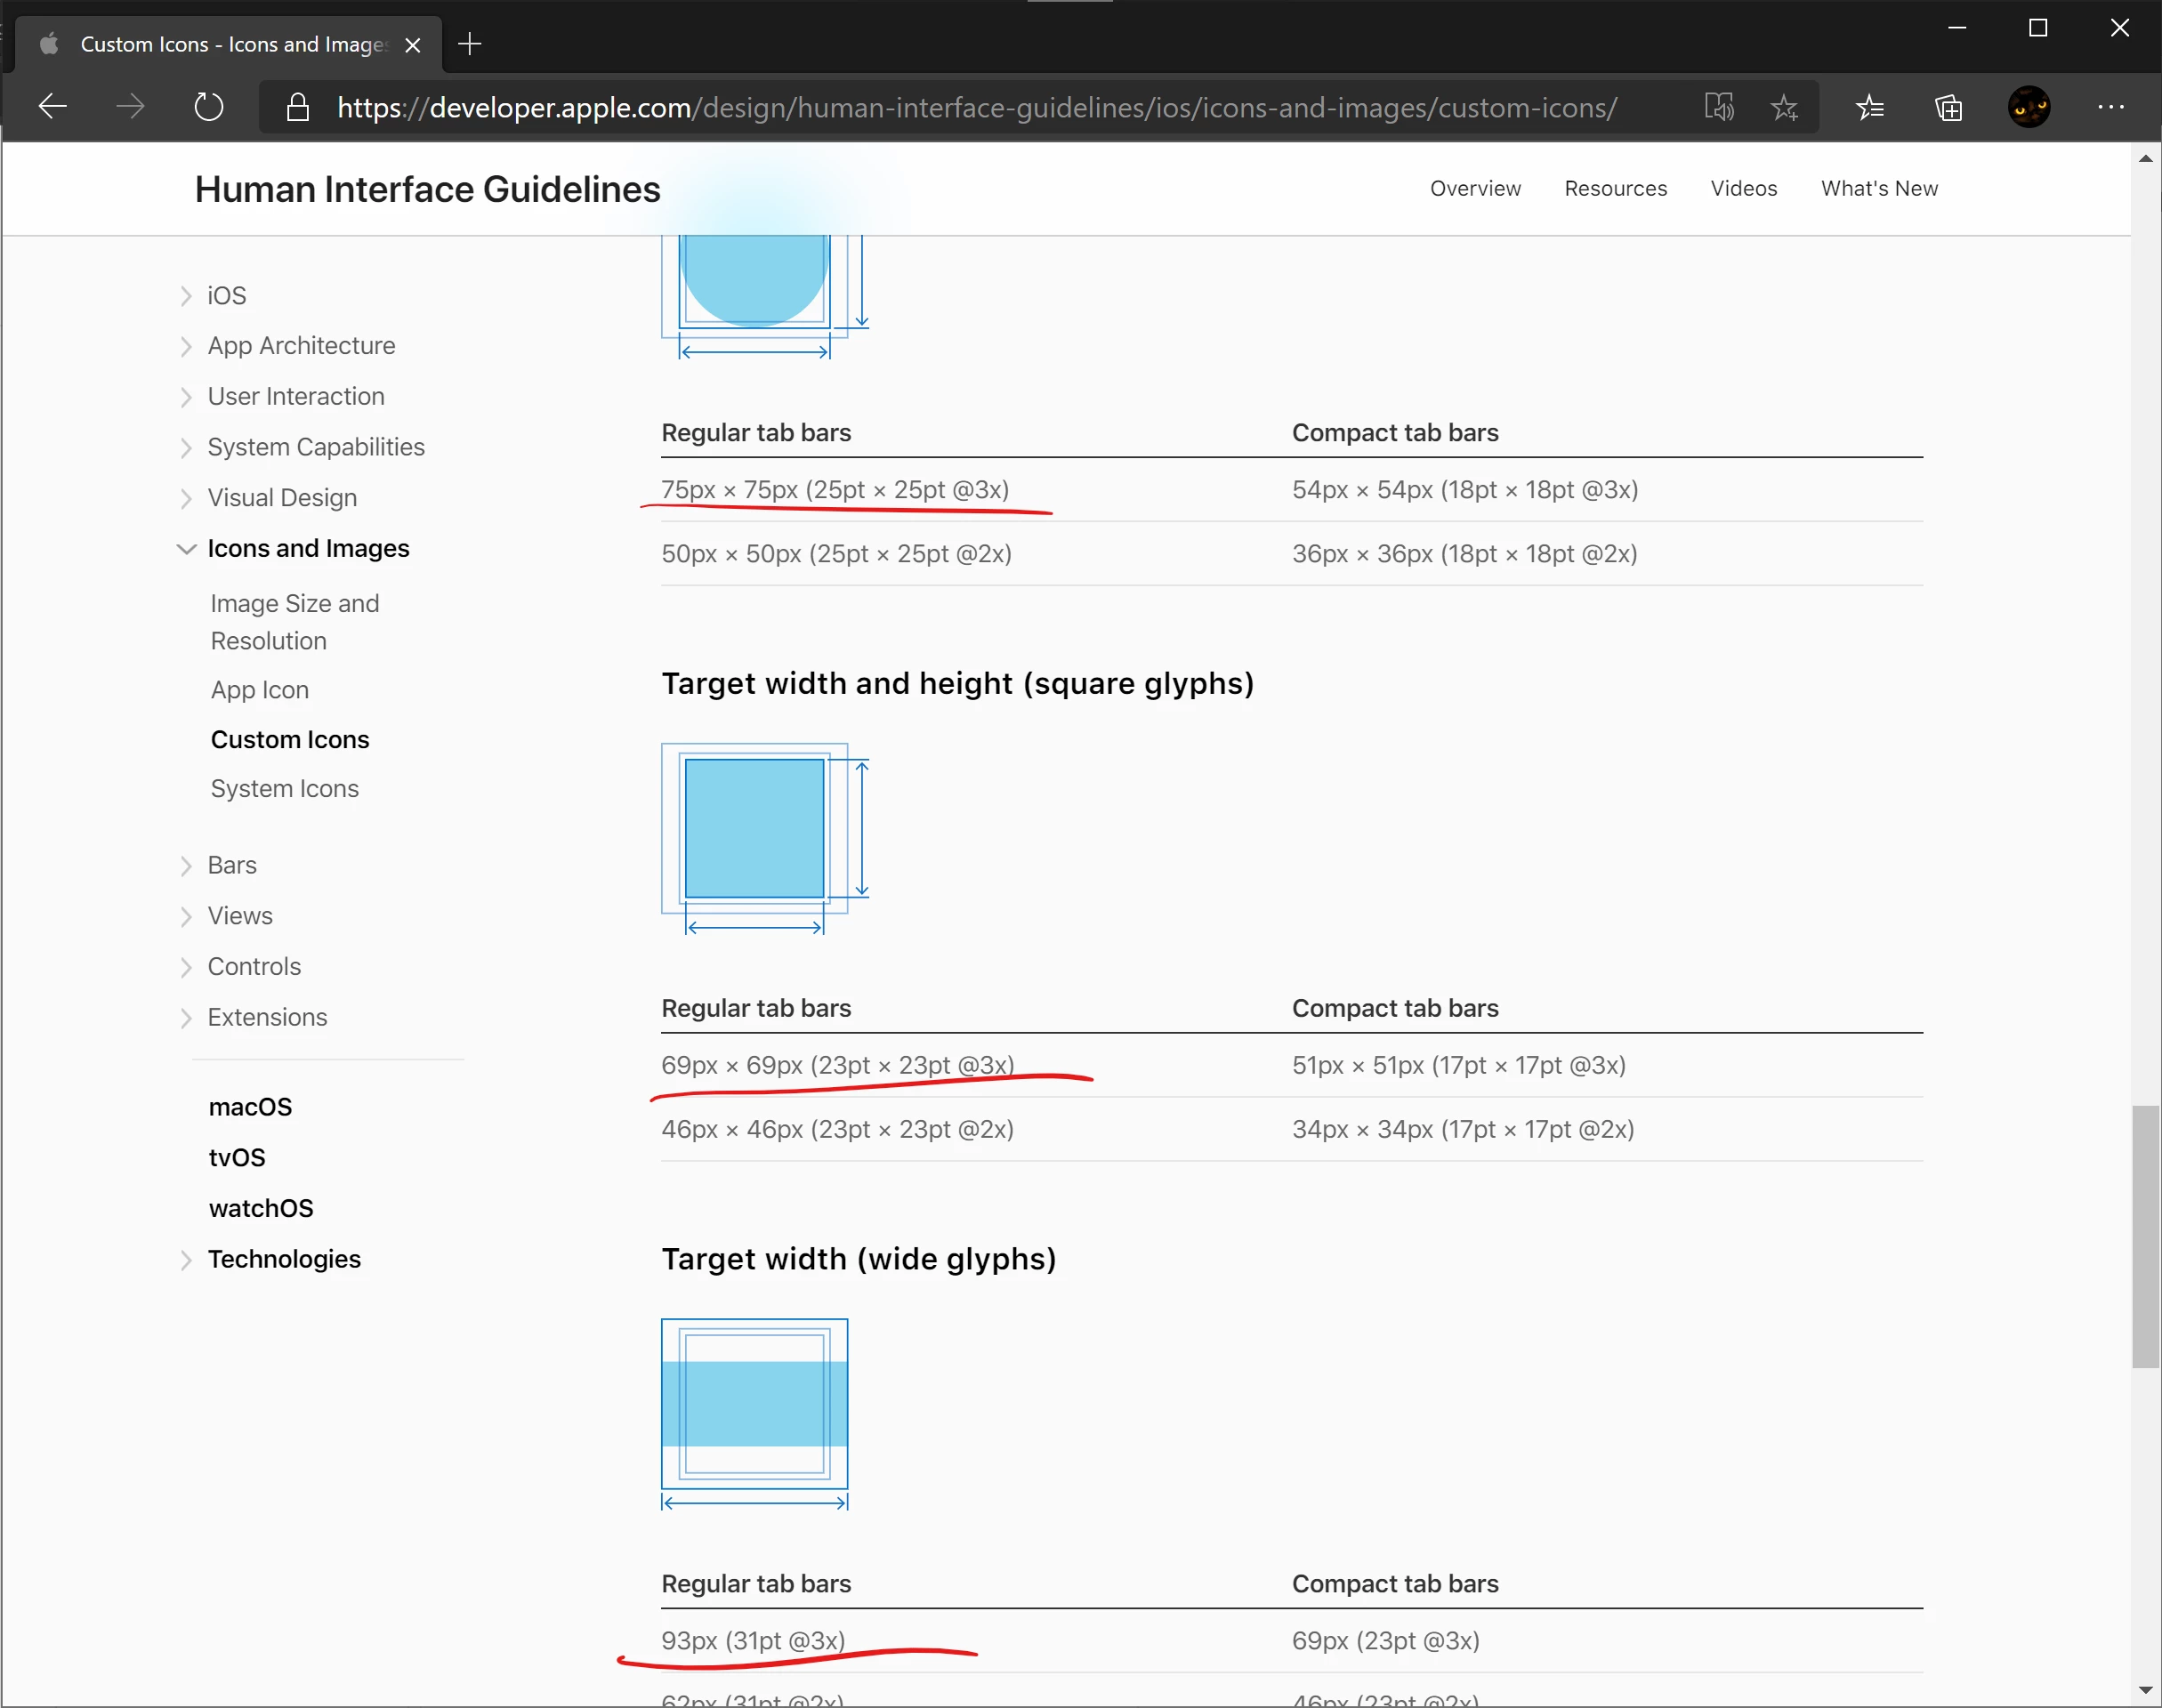The height and width of the screenshot is (1708, 2162).
Task: Open the App Icon sidebar link
Action: (x=259, y=690)
